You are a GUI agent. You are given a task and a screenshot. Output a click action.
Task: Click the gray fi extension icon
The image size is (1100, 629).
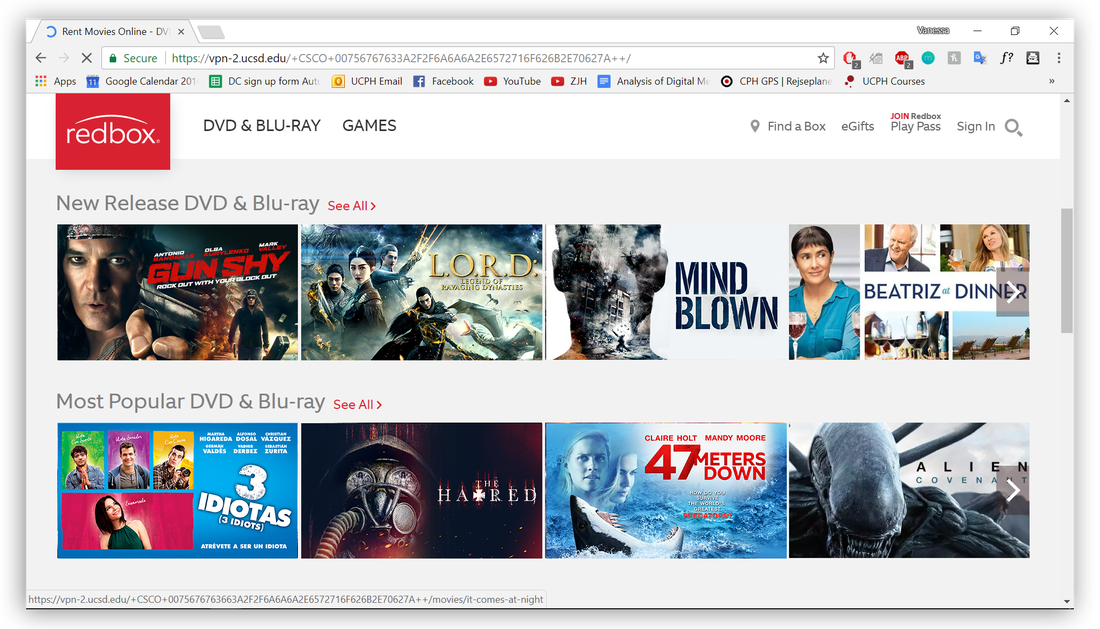click(x=954, y=58)
